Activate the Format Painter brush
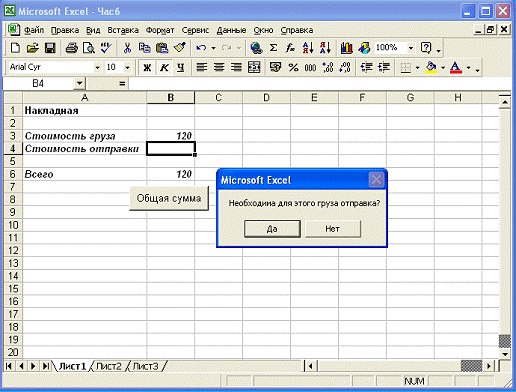 click(180, 48)
